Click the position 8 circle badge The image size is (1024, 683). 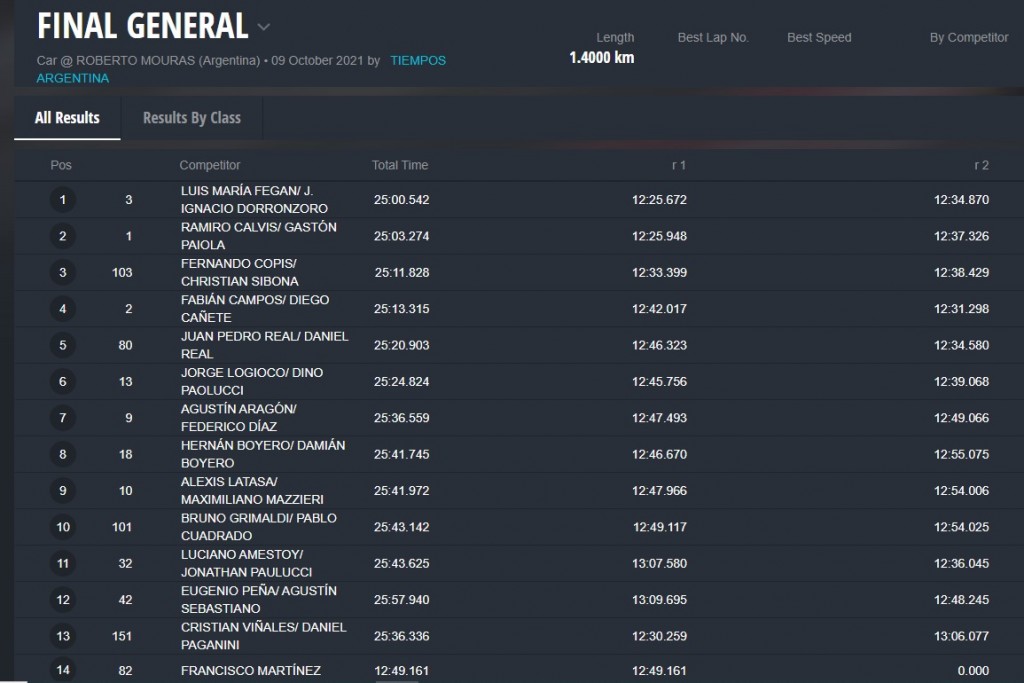click(x=63, y=454)
